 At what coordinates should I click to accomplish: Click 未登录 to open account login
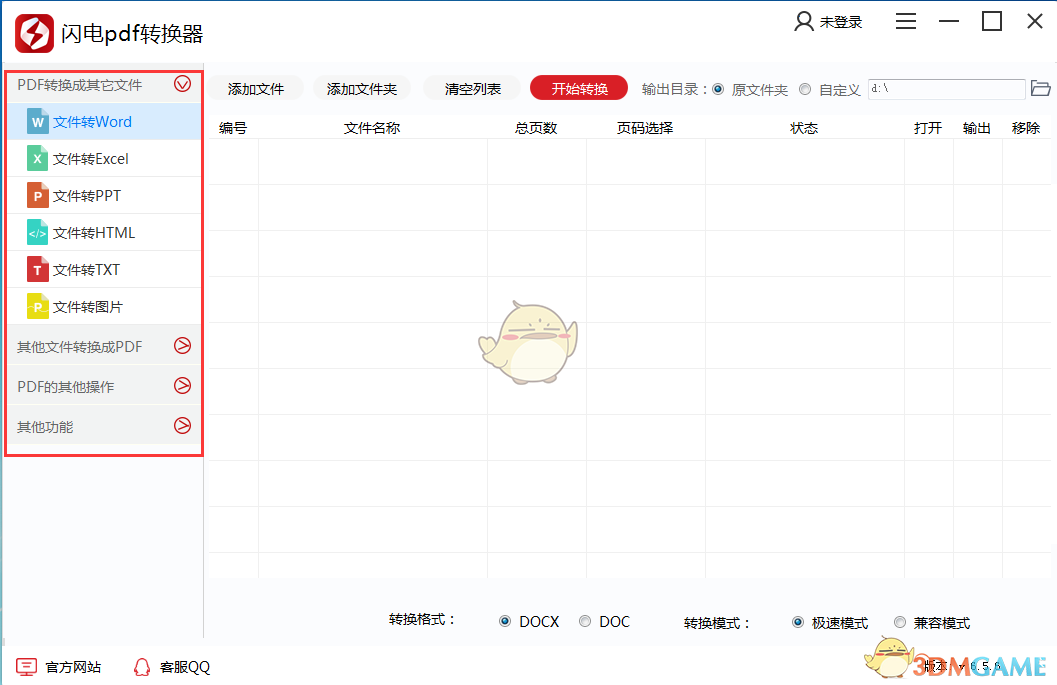829,20
